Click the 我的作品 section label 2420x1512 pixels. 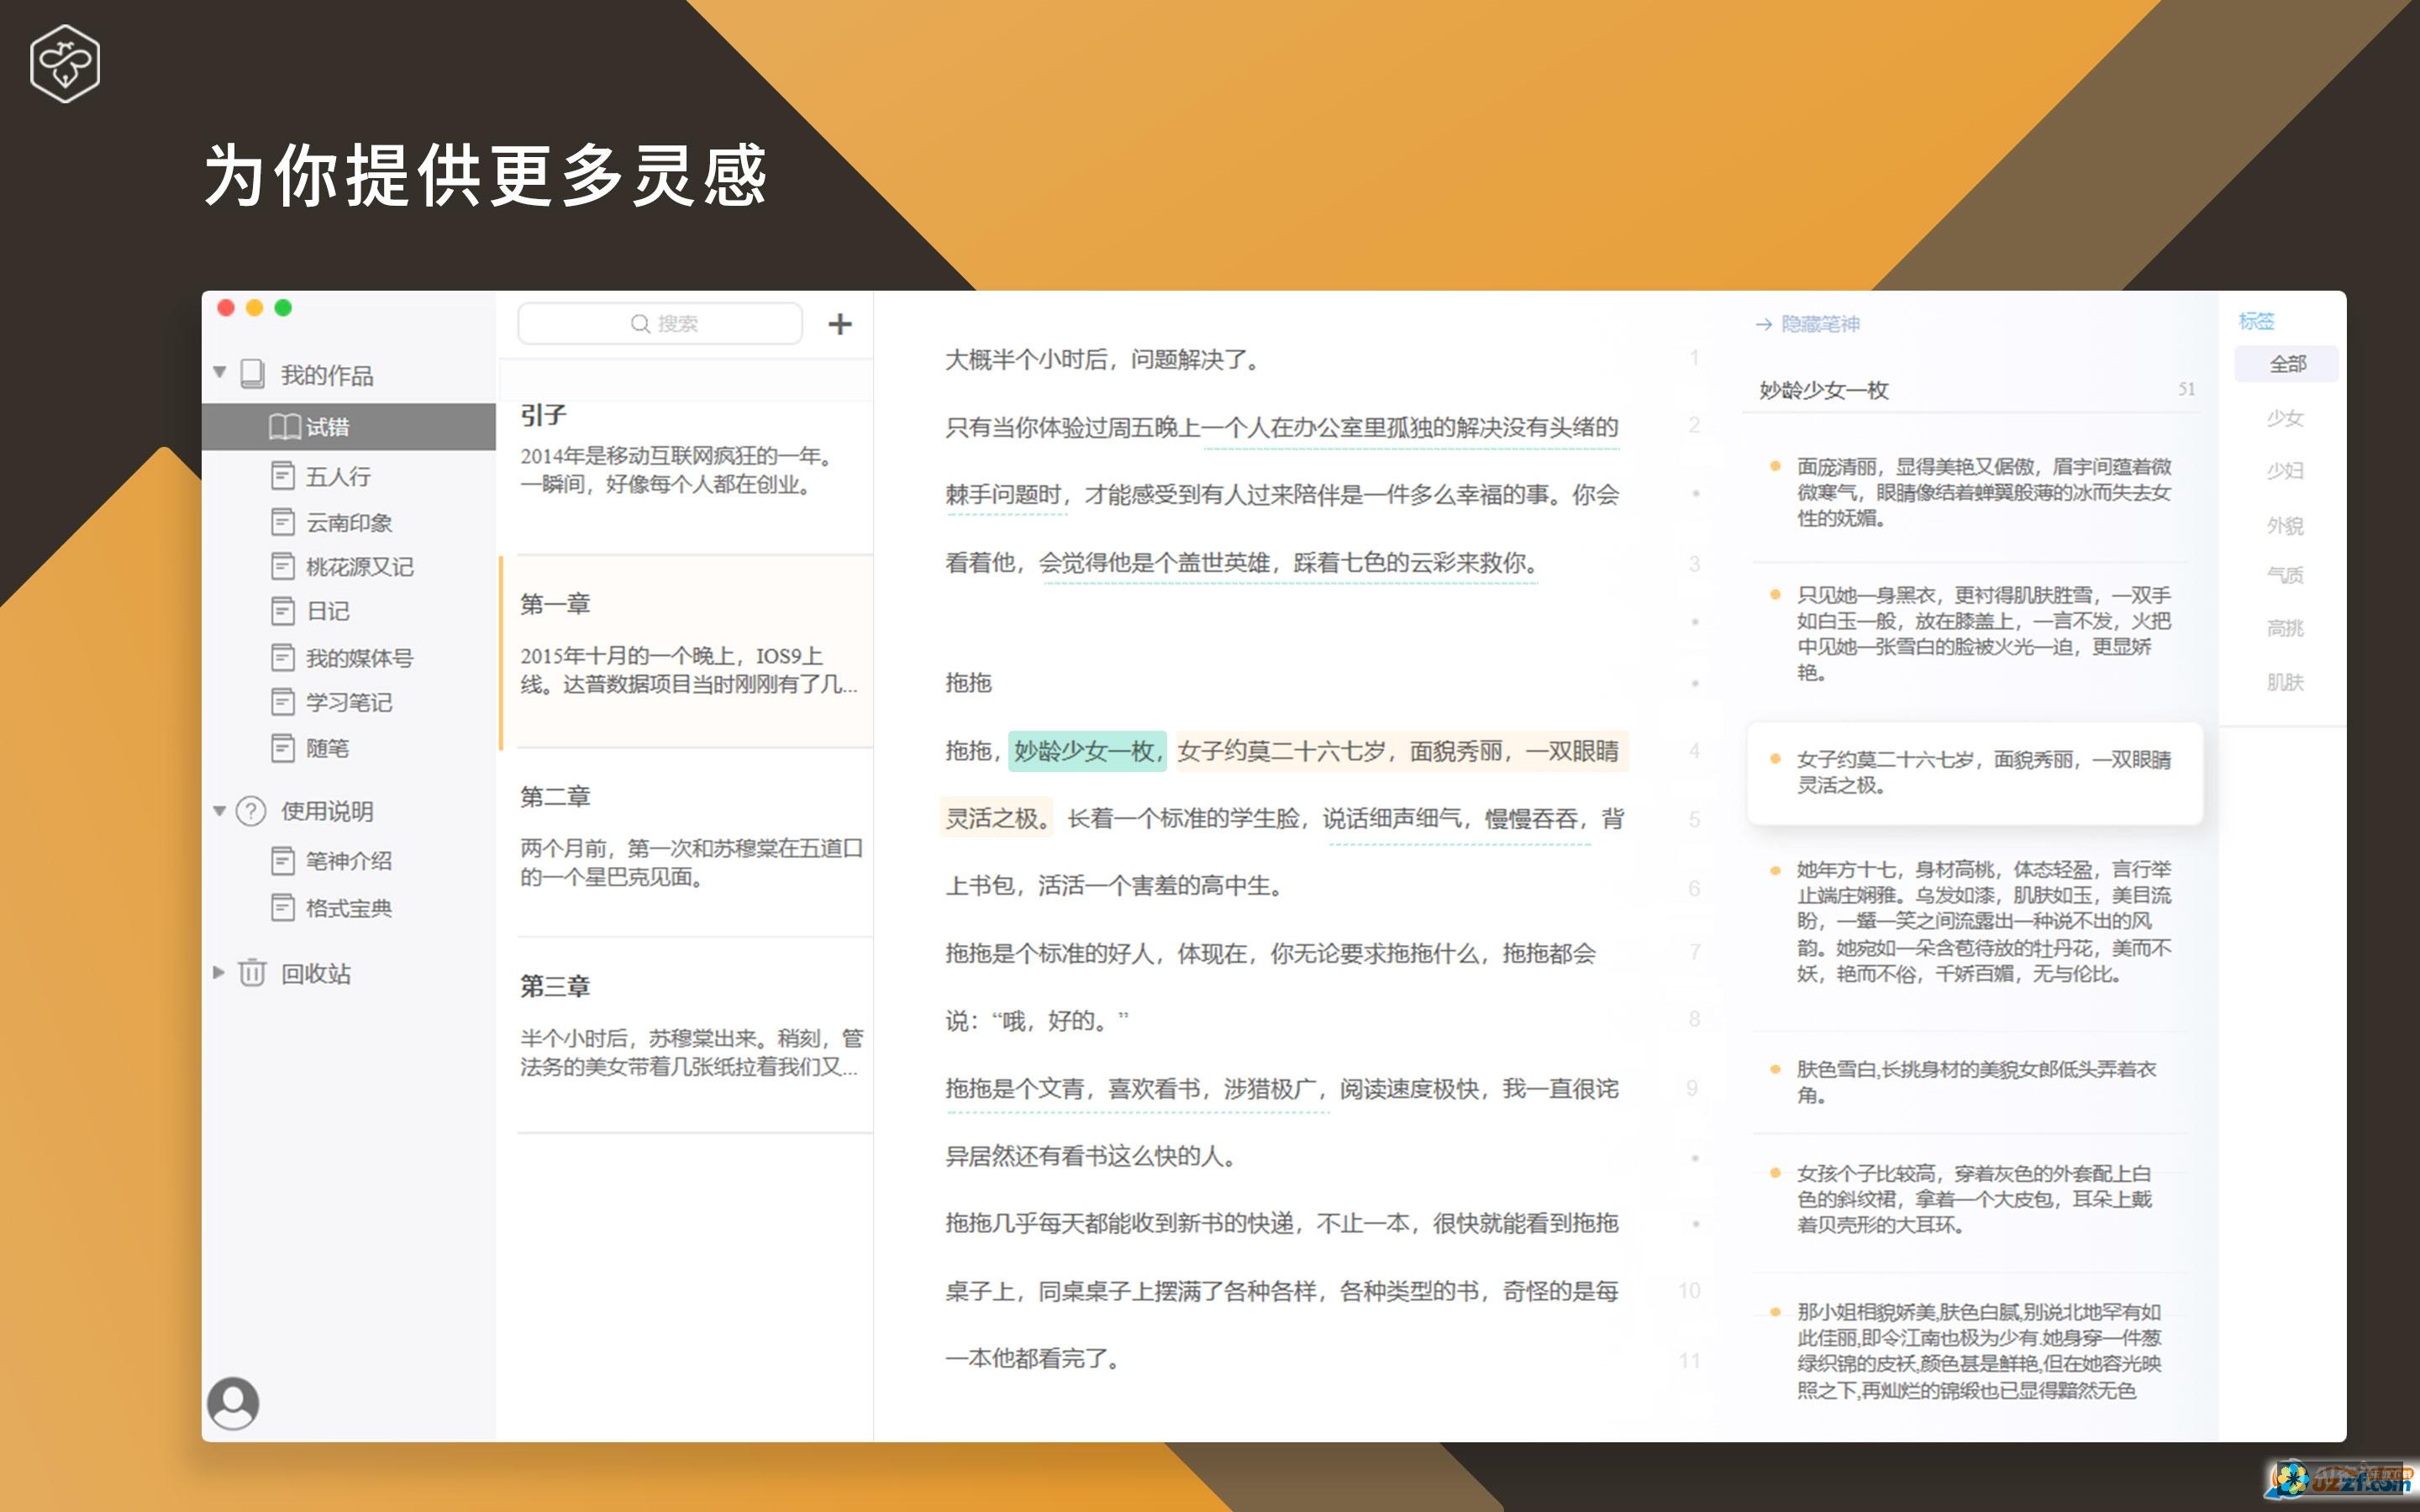tap(327, 375)
